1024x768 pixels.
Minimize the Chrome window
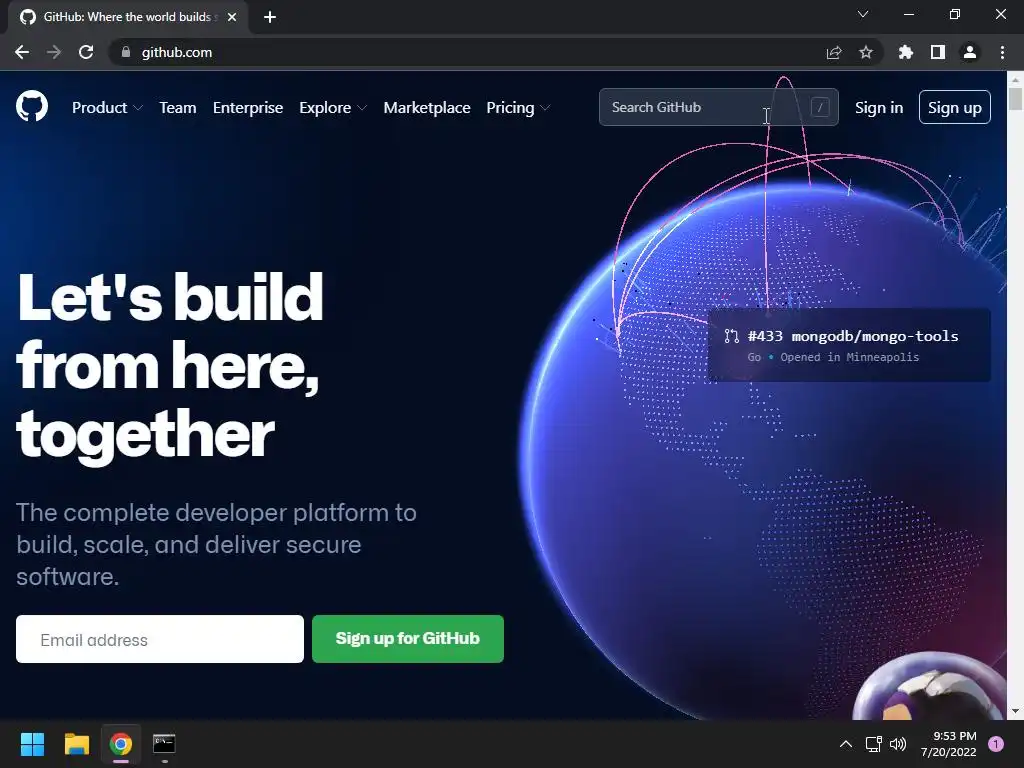click(909, 14)
